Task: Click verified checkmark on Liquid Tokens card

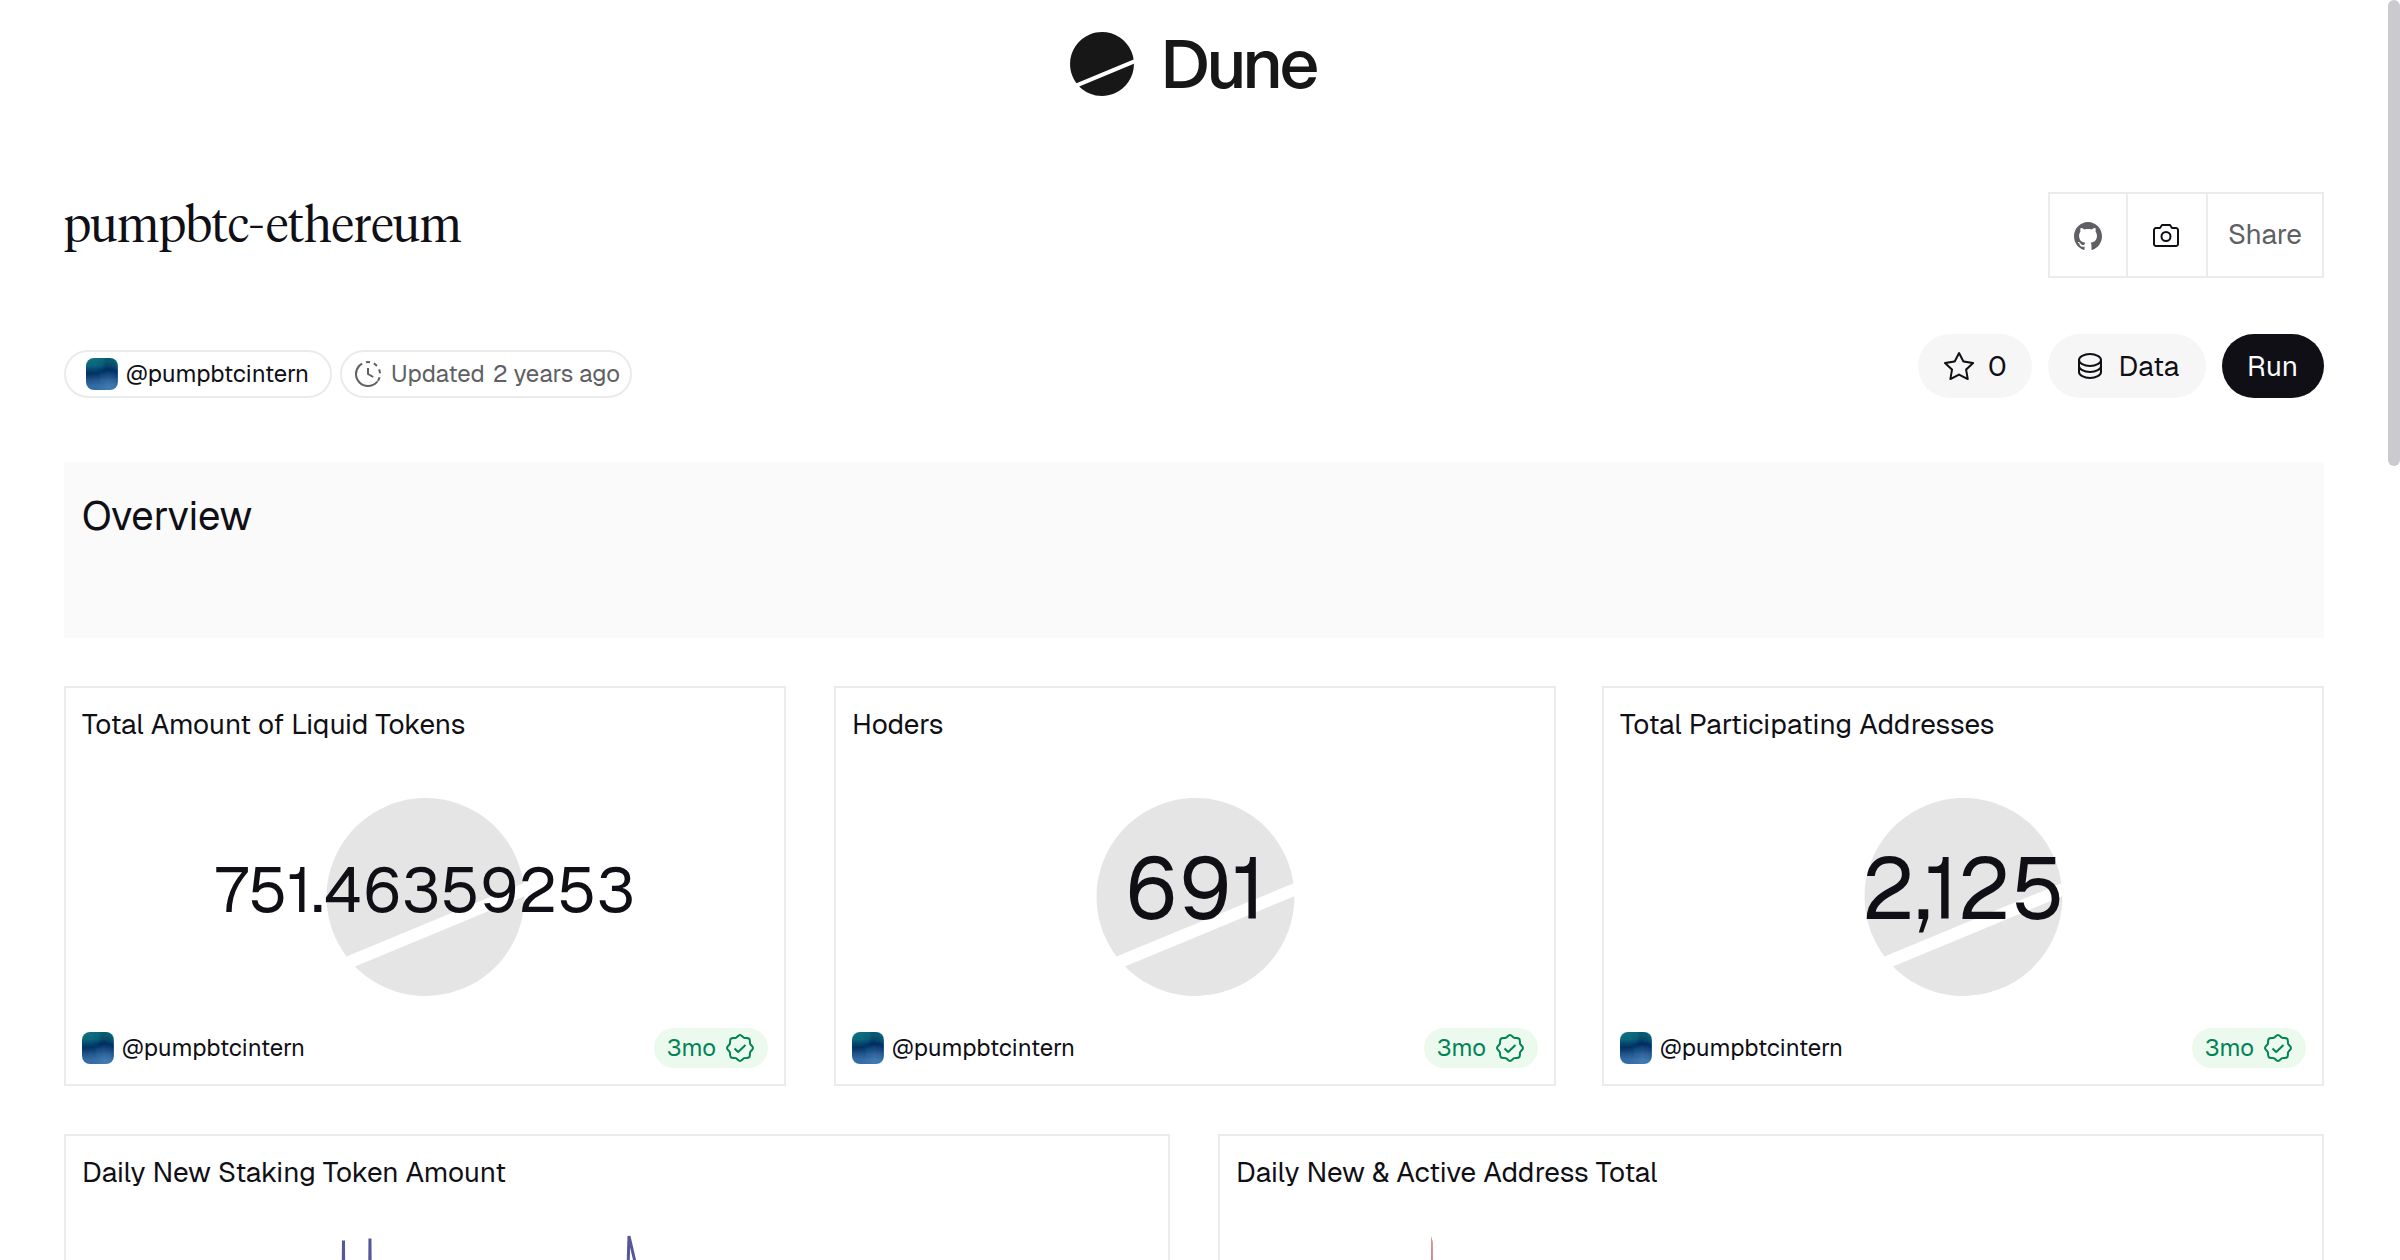Action: click(x=740, y=1048)
